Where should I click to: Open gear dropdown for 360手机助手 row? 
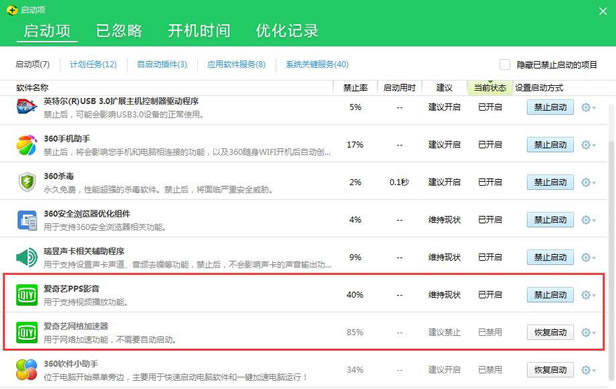(x=588, y=145)
